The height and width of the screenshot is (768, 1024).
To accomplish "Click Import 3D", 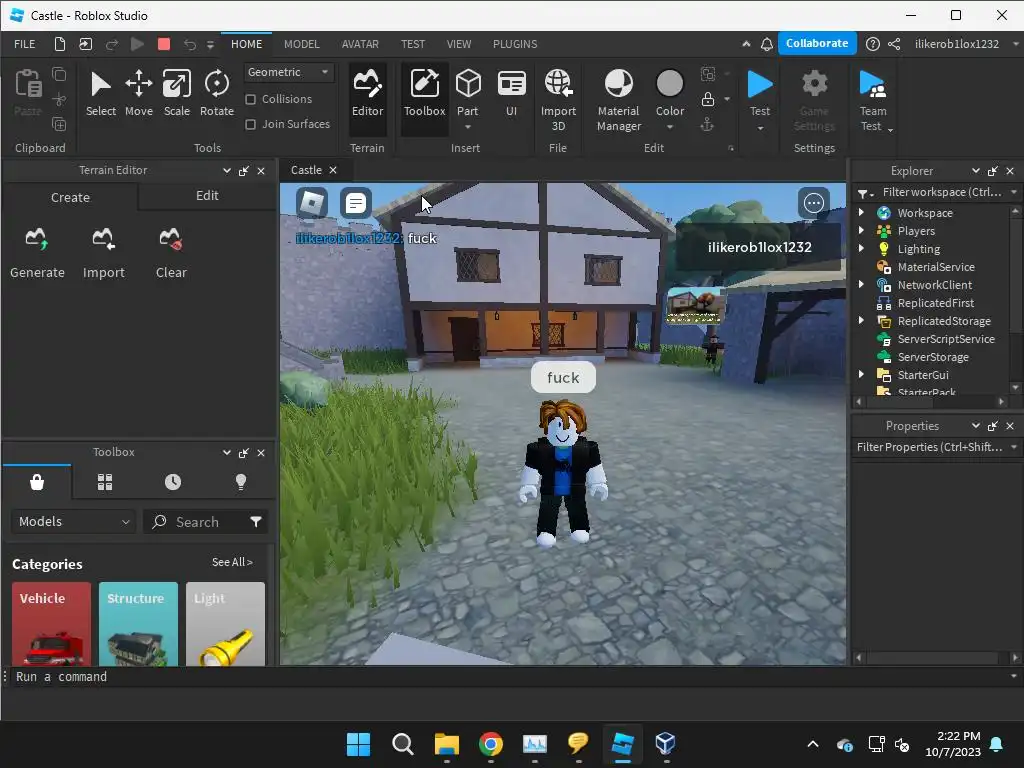I will coord(558,100).
